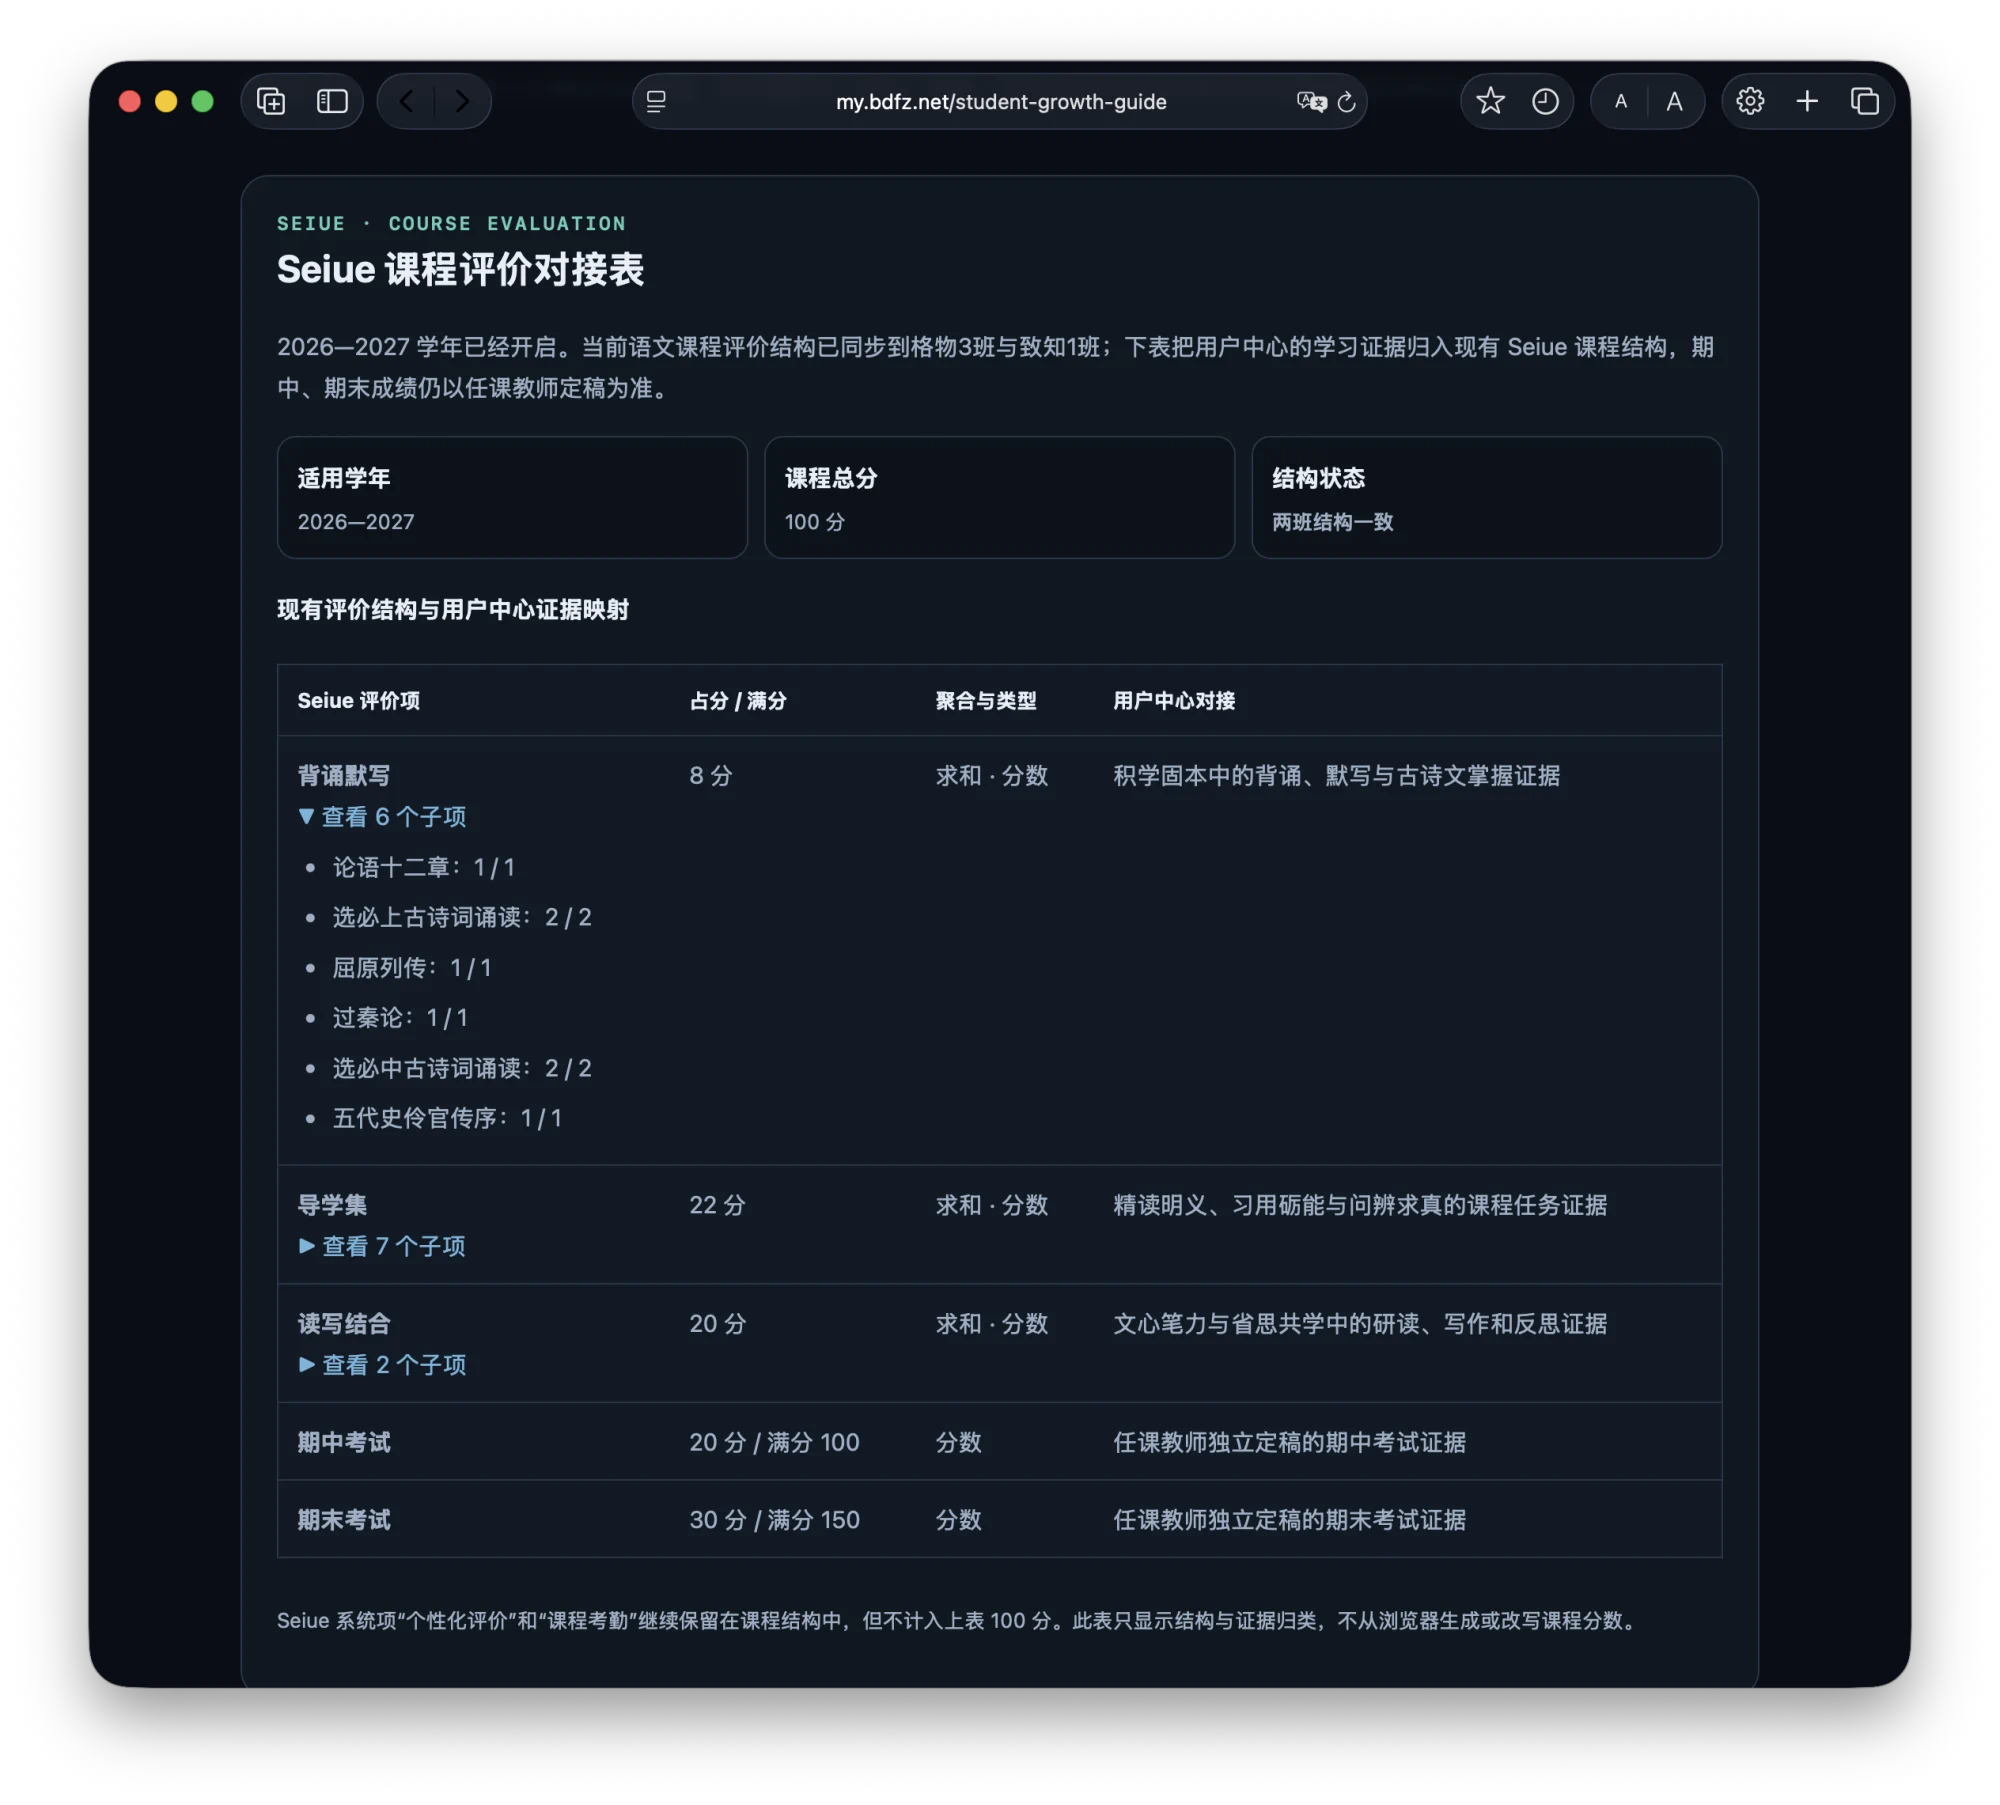
Task: Toggle the sidebar panel icon
Action: click(x=332, y=101)
